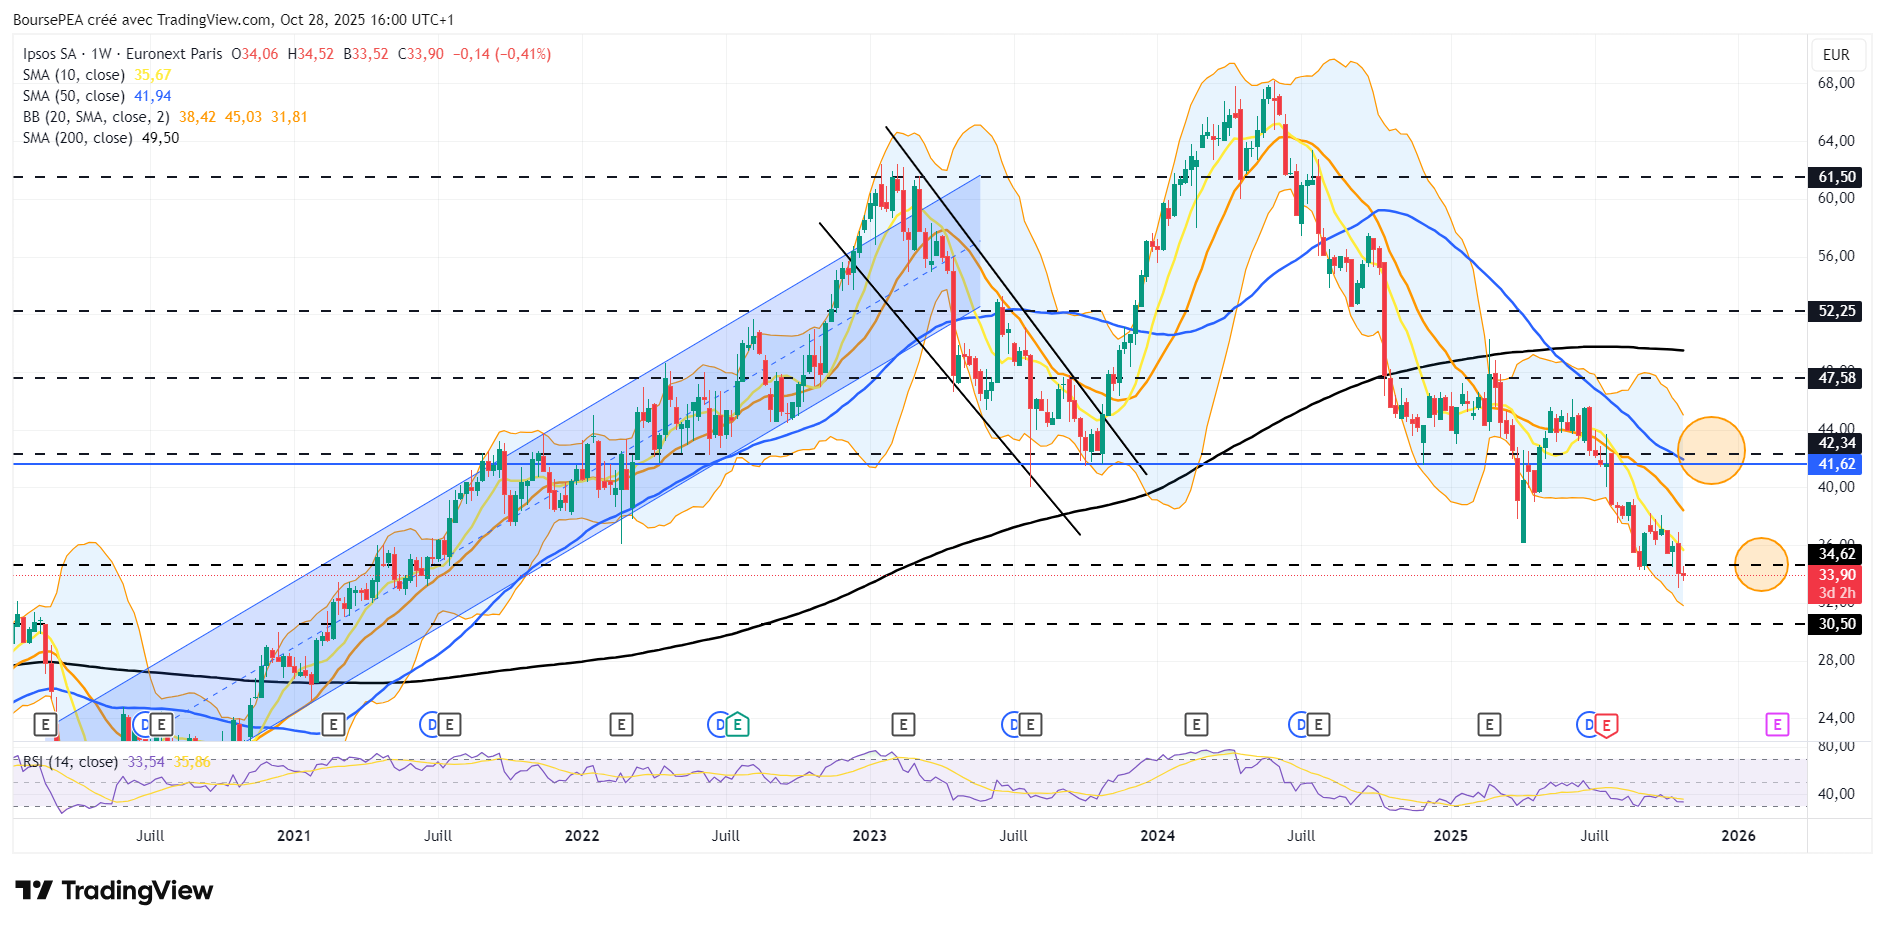This screenshot has height=928, width=1885.
Task: Click the green earnings E marker
Action: tap(737, 725)
